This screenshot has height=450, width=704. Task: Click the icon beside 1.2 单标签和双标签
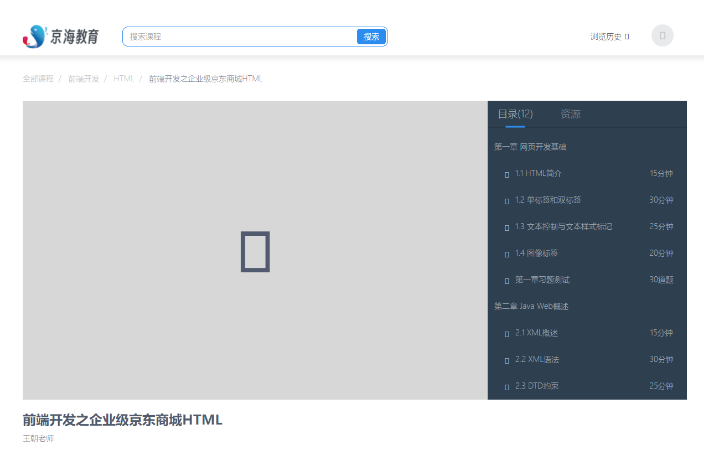[507, 201]
